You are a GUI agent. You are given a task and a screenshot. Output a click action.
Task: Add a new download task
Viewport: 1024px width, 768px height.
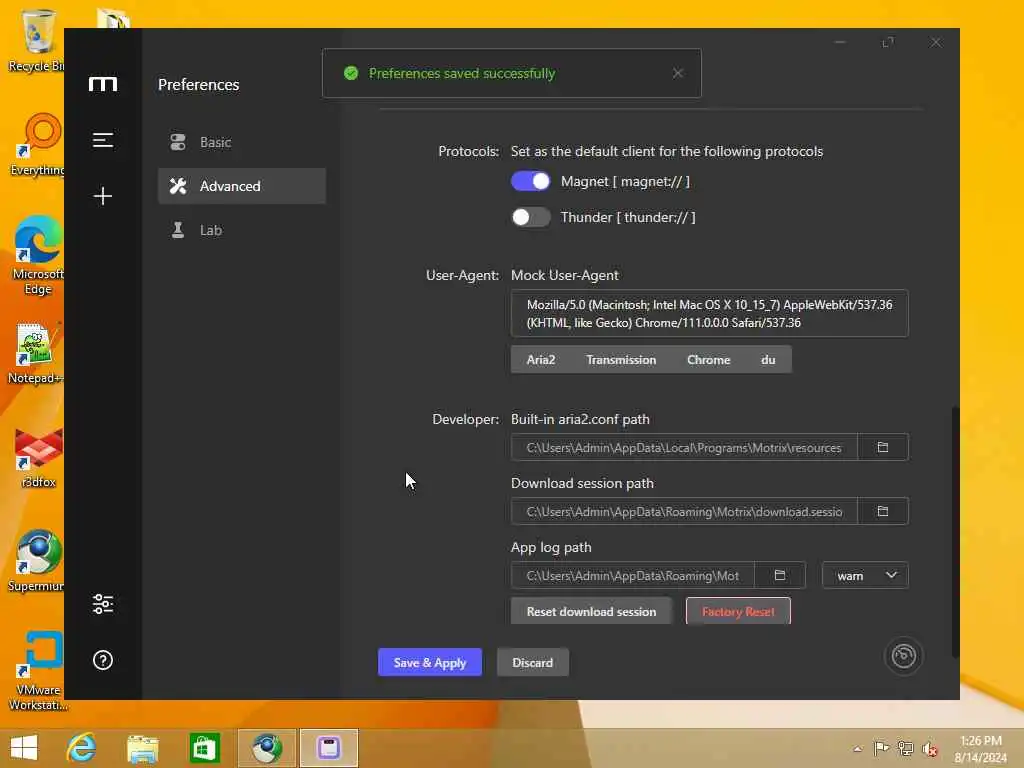(x=103, y=195)
